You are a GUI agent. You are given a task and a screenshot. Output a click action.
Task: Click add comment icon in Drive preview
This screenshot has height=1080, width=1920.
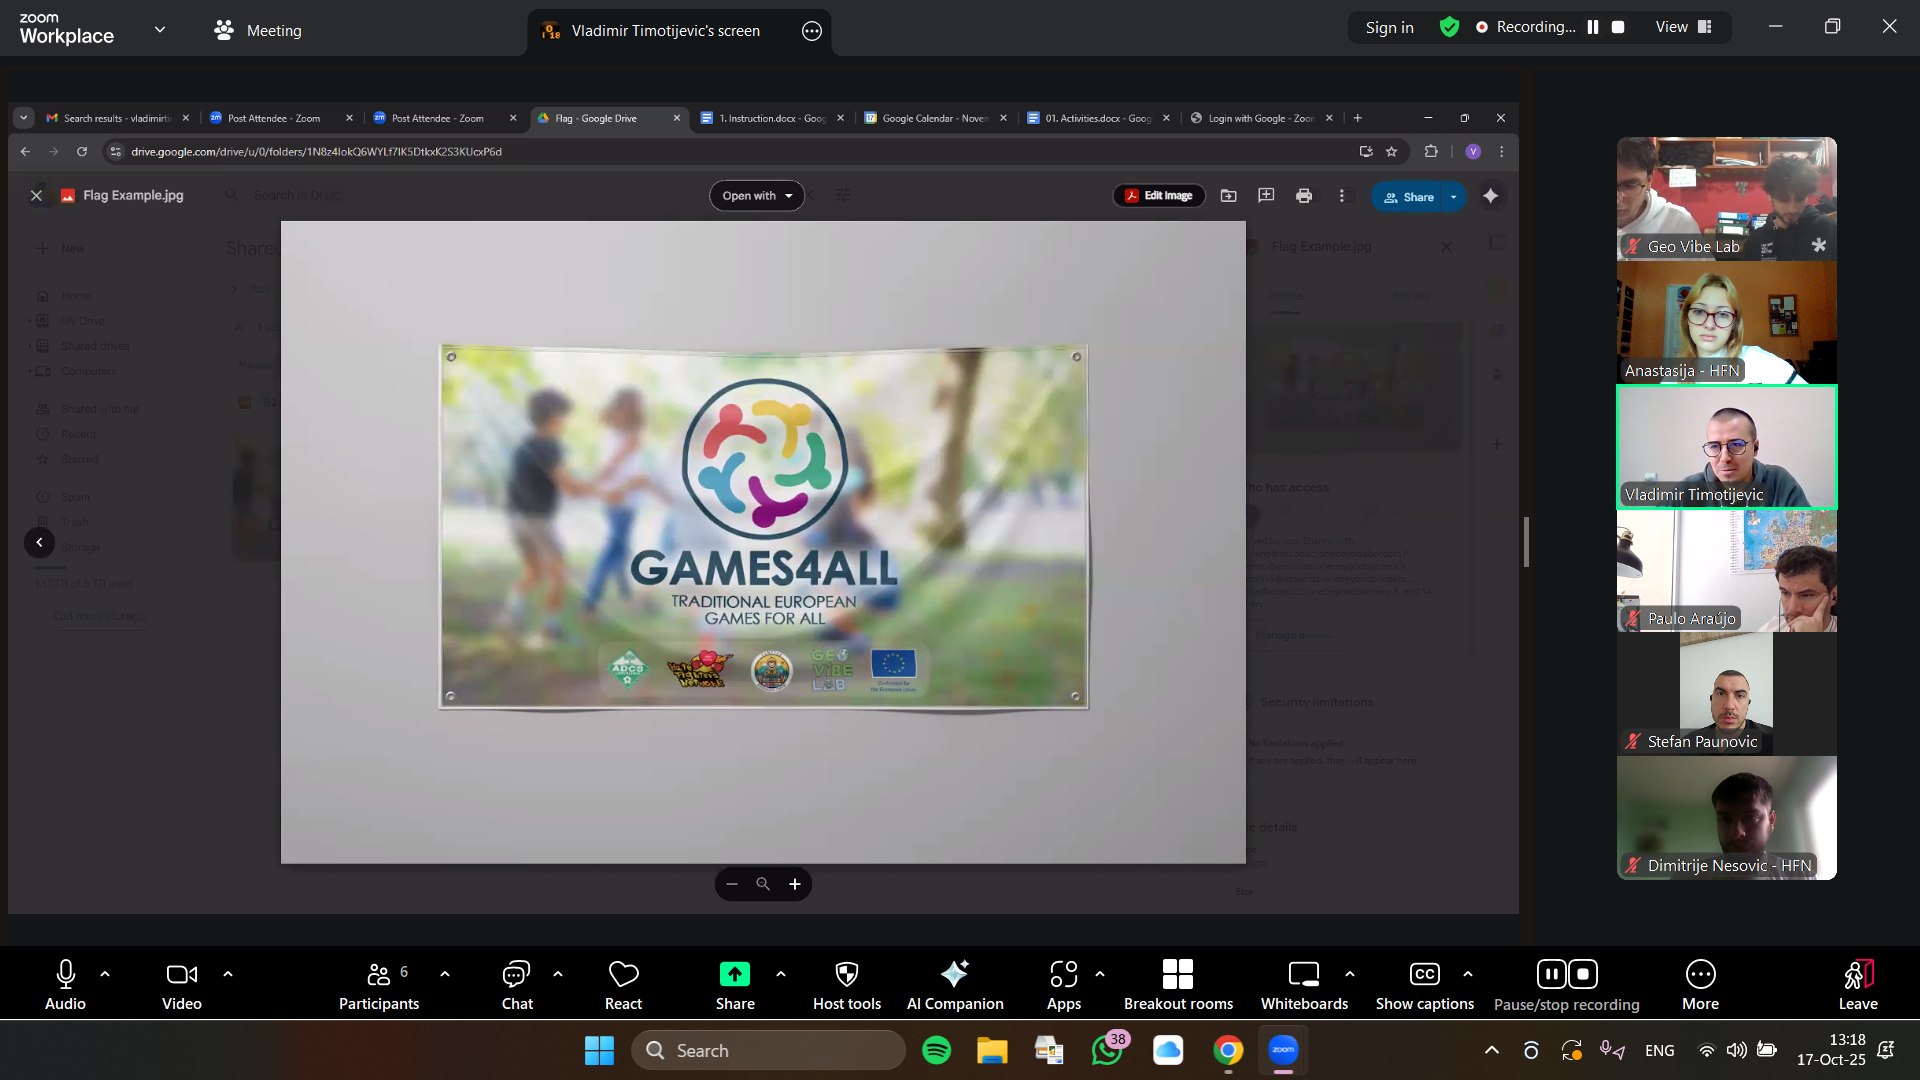coord(1266,196)
